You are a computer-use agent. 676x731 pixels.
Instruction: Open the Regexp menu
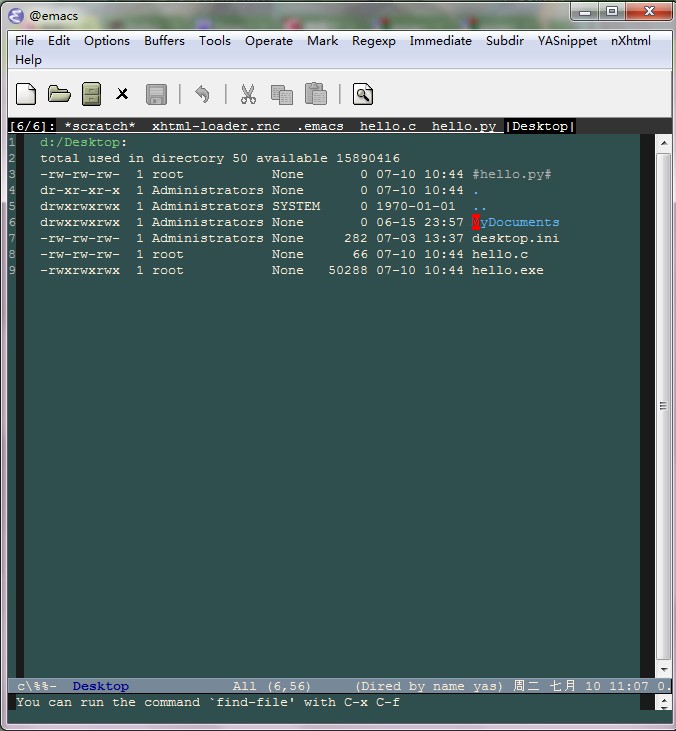click(373, 41)
